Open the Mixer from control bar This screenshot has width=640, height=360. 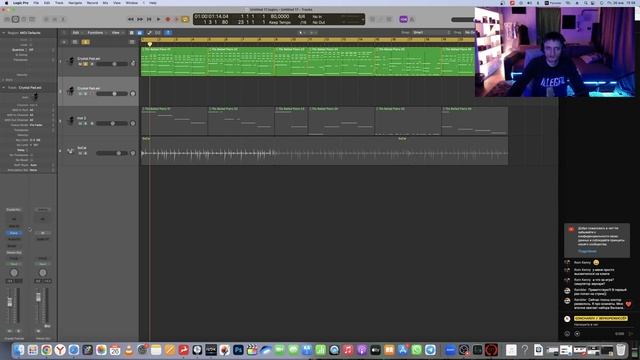pos(54,19)
